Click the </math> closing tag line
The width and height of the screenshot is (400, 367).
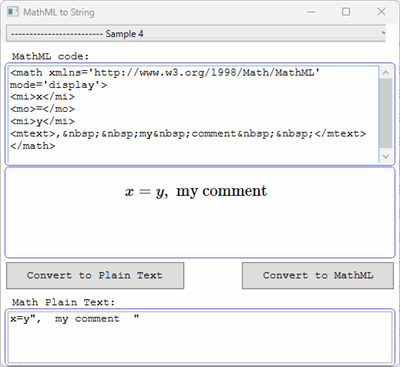[x=33, y=146]
